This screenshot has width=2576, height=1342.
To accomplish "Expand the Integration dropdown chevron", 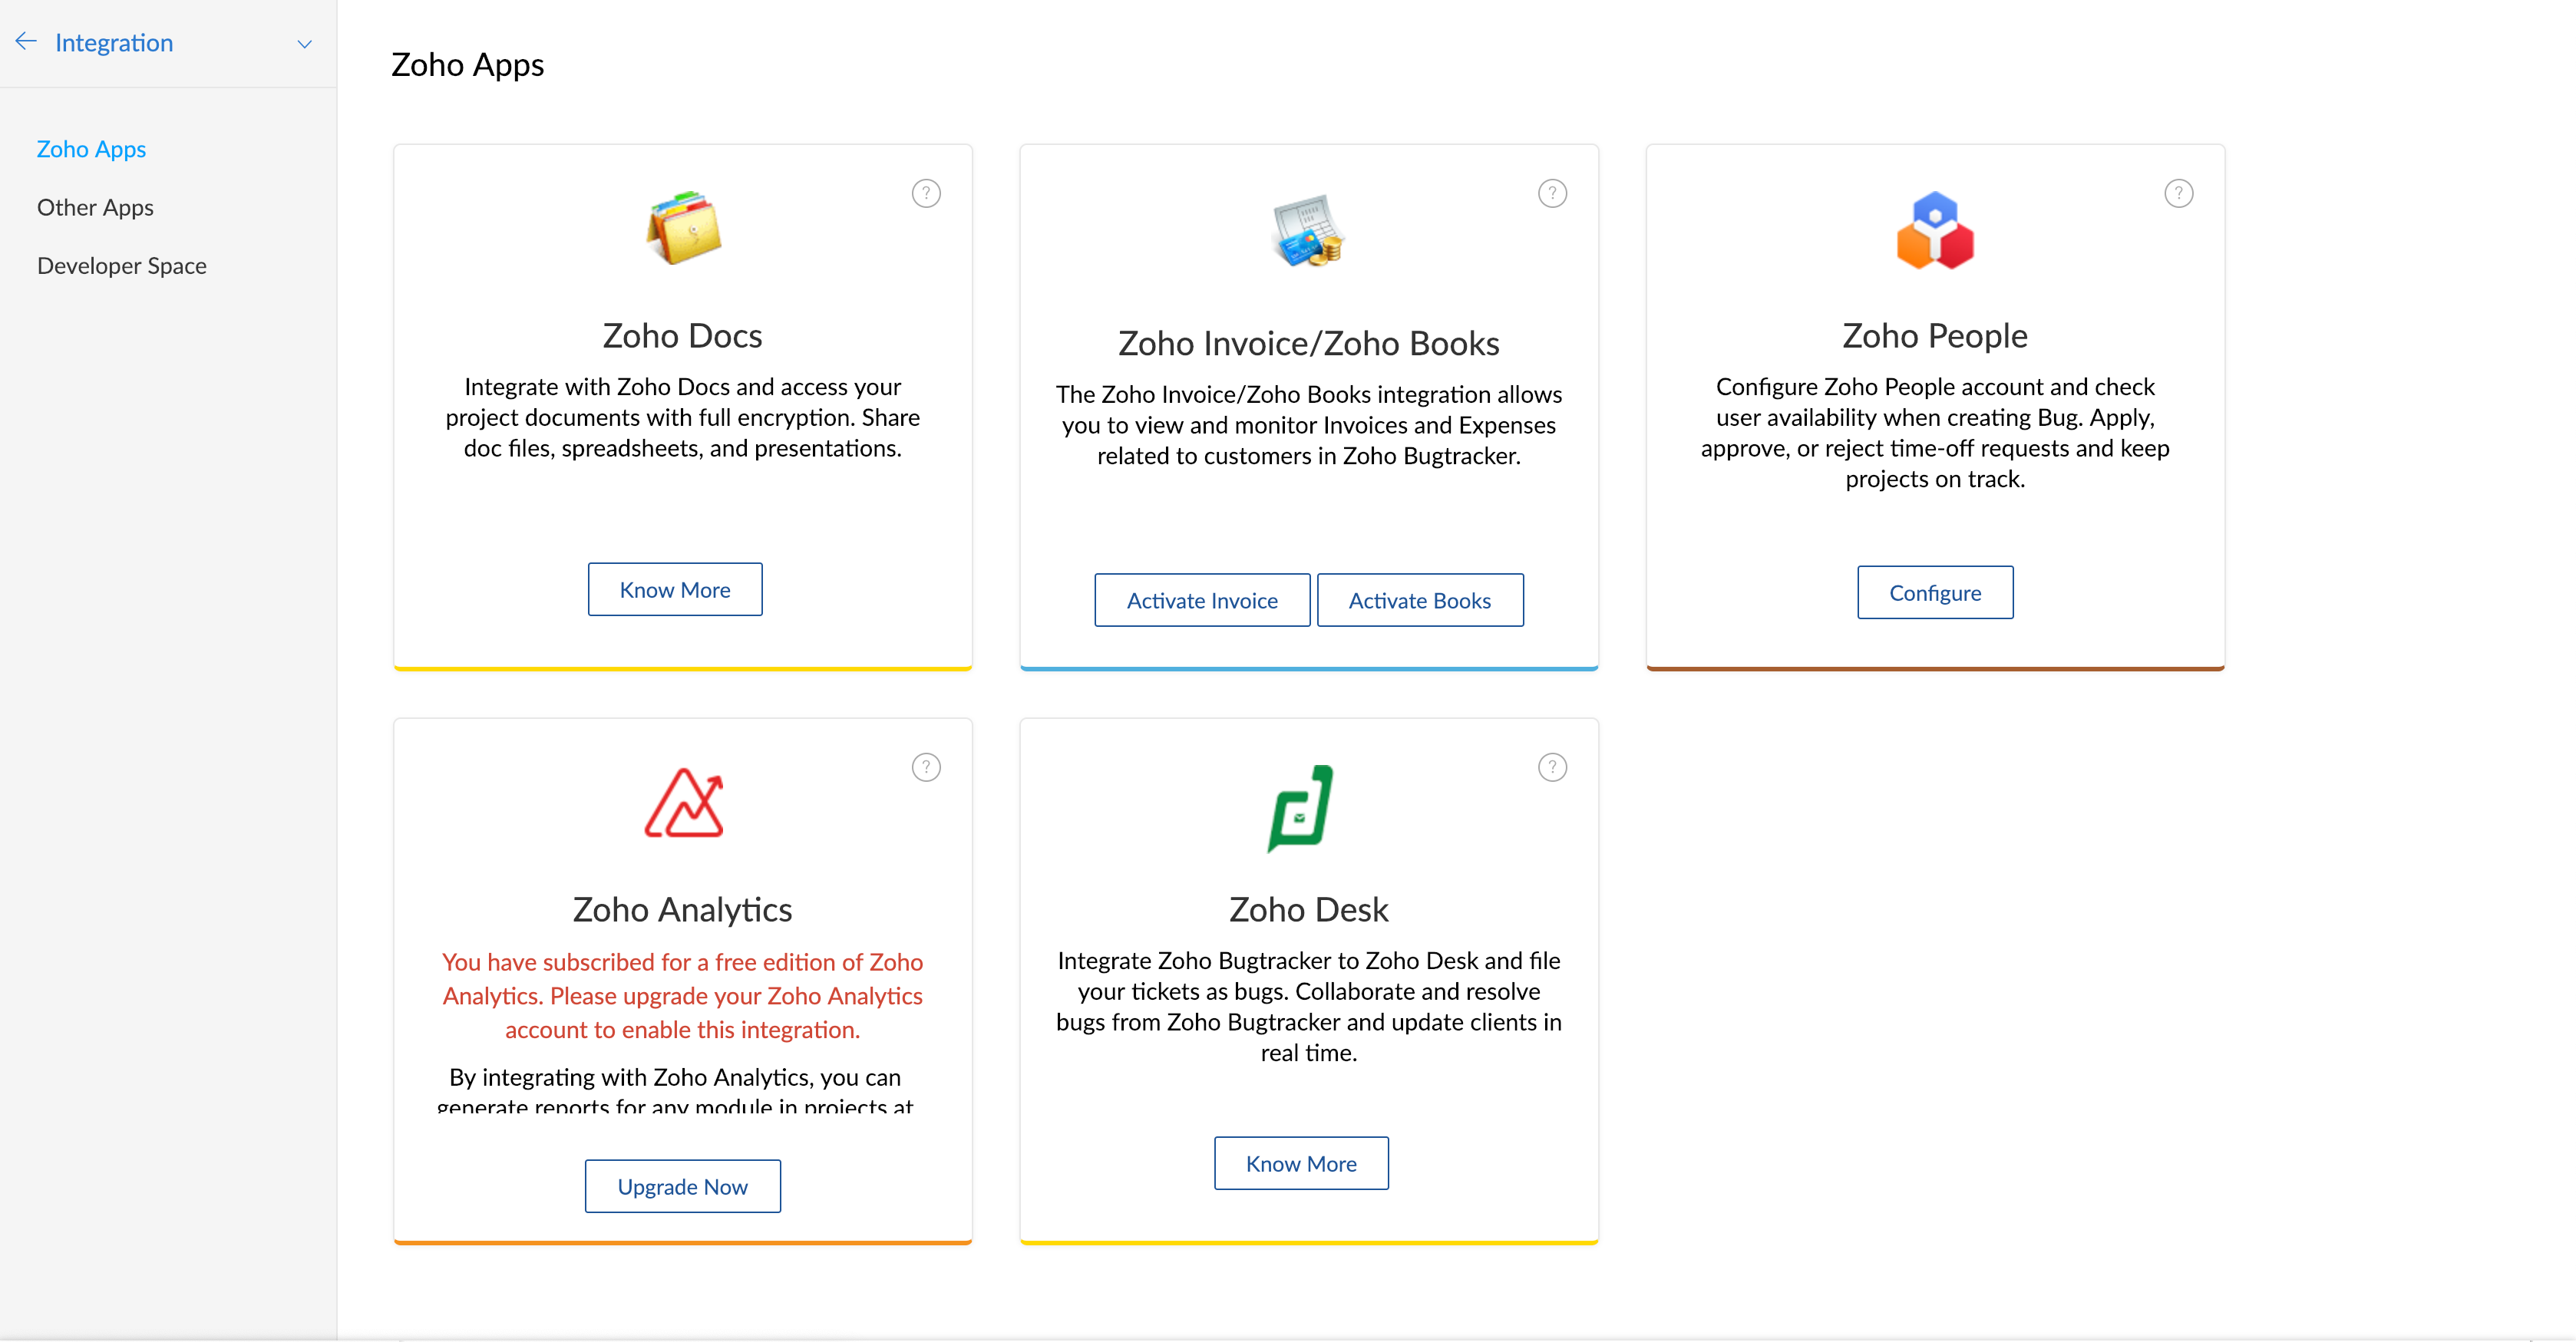I will [x=305, y=43].
